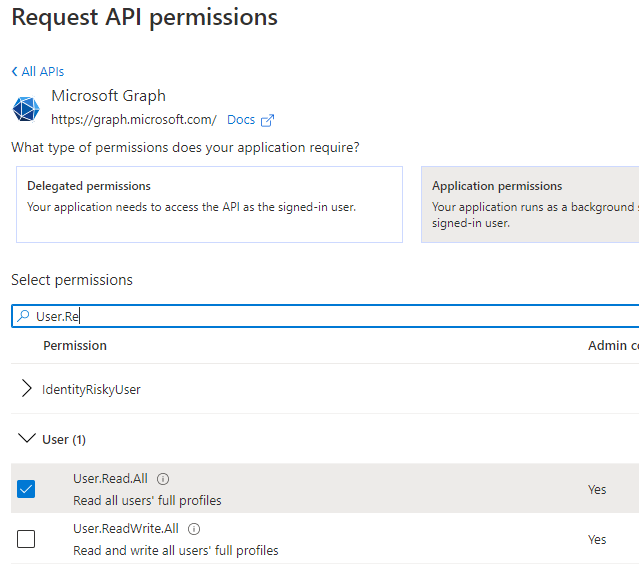Click the back chevron beside All APIs

pyautogui.click(x=15, y=72)
